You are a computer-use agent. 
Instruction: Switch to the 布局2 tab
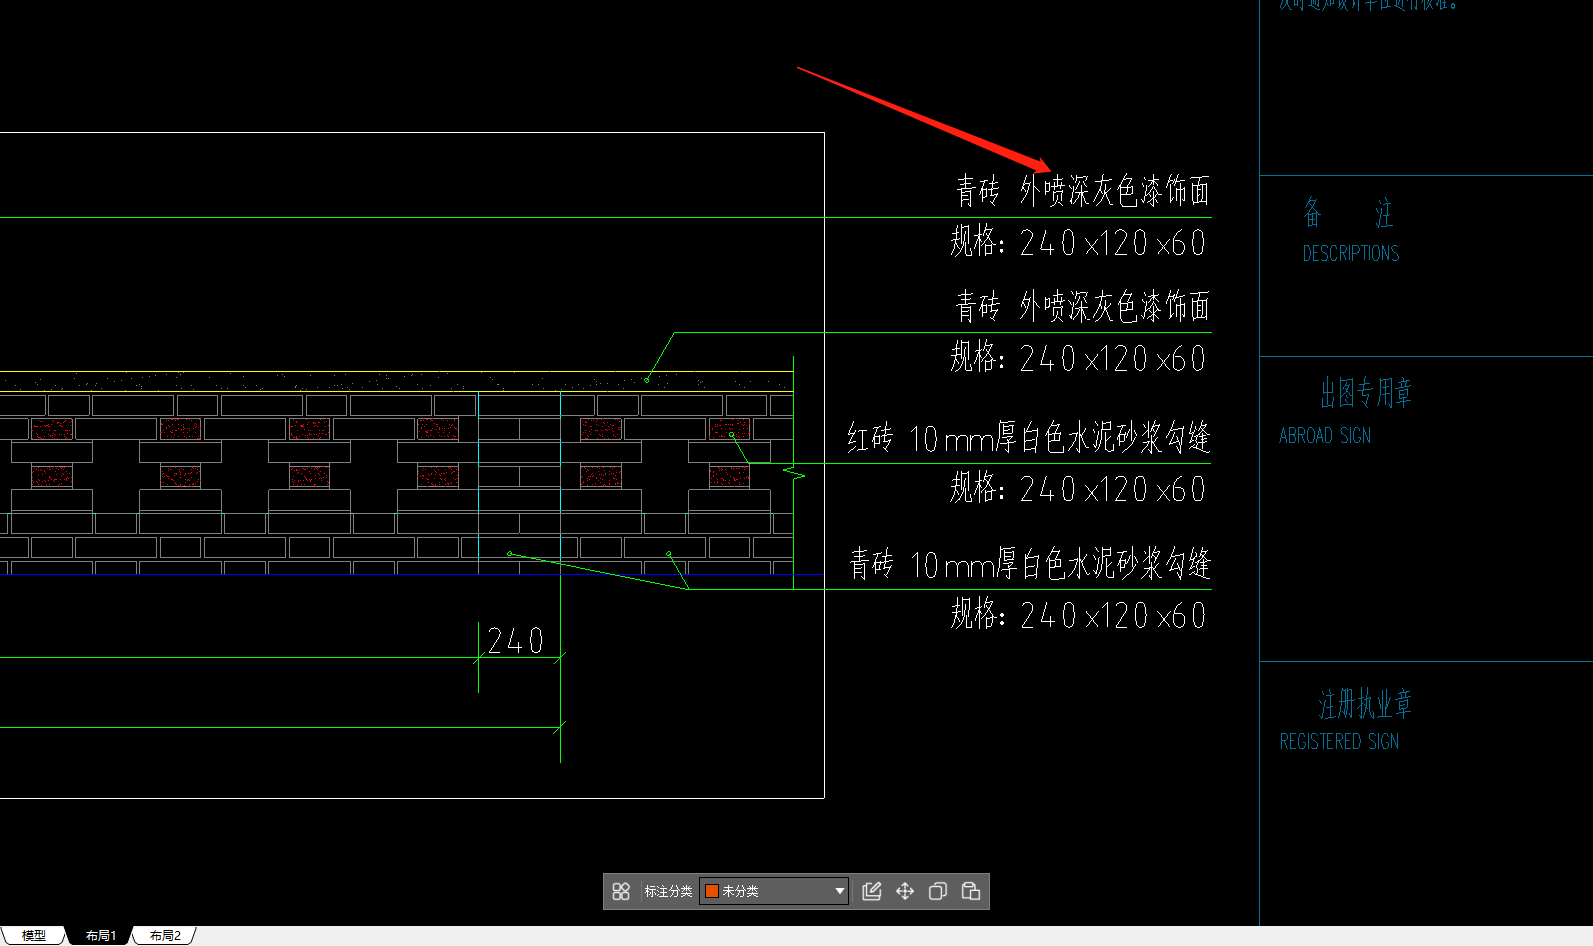click(x=165, y=936)
